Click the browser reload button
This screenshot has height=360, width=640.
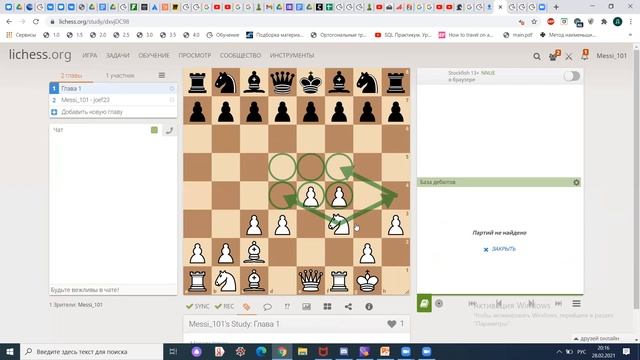[x=36, y=22]
